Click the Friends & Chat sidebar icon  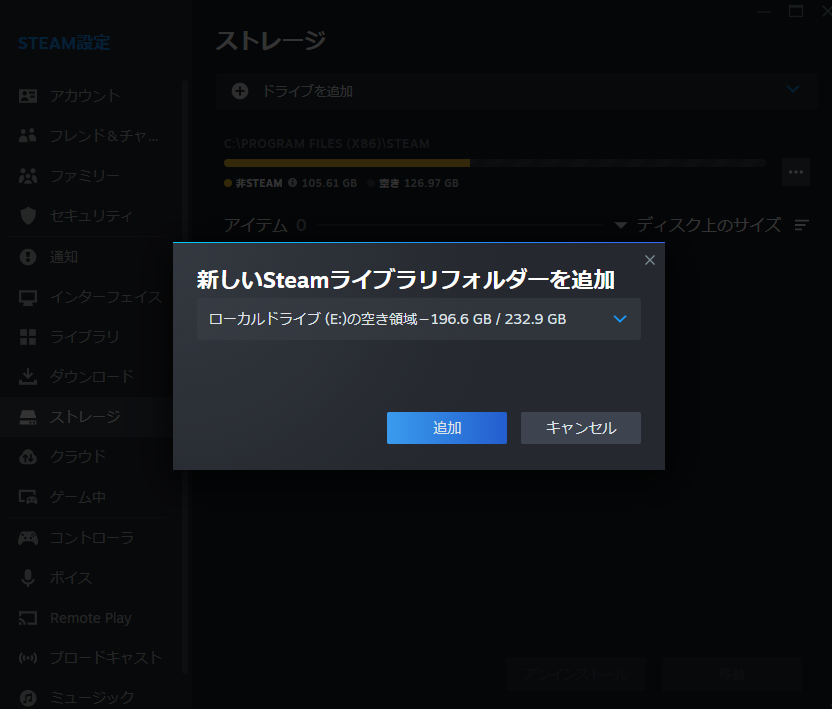tap(28, 136)
